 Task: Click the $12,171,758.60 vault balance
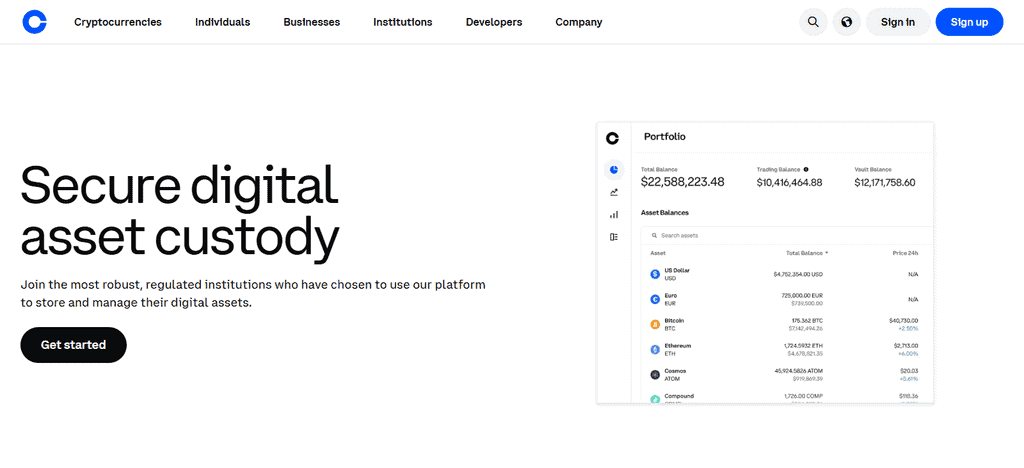[885, 183]
